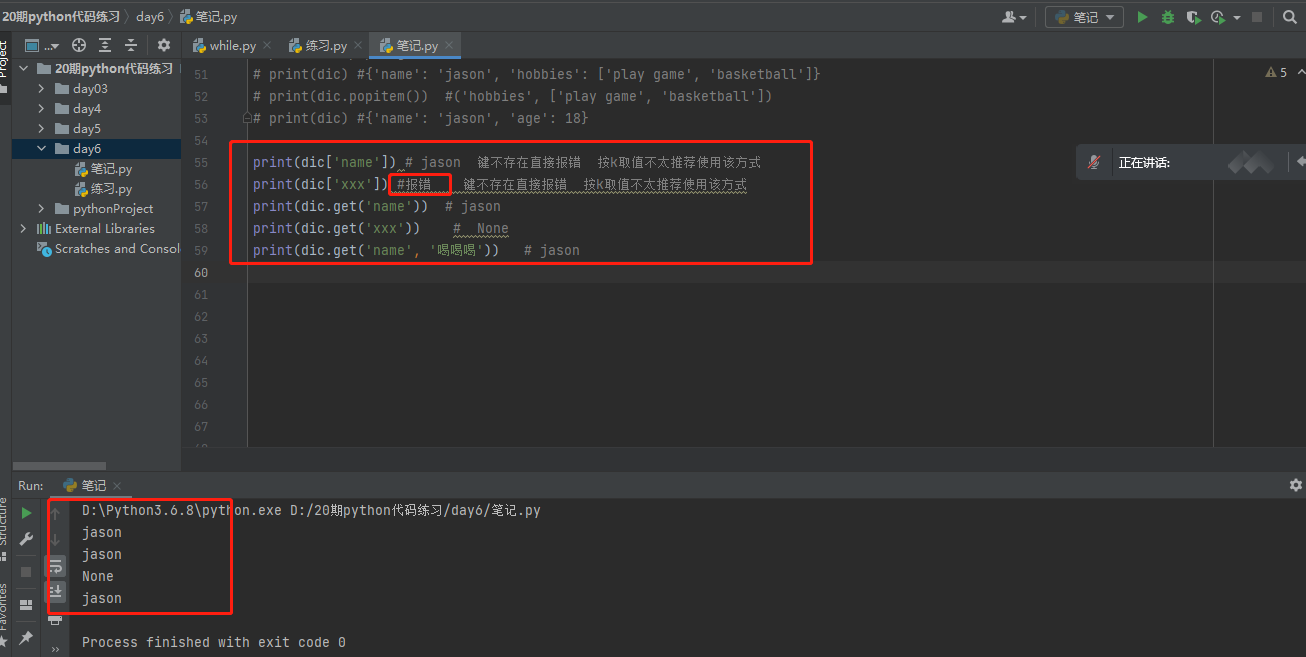Click the 'None' output line in console
Image resolution: width=1306 pixels, height=657 pixels.
click(98, 576)
